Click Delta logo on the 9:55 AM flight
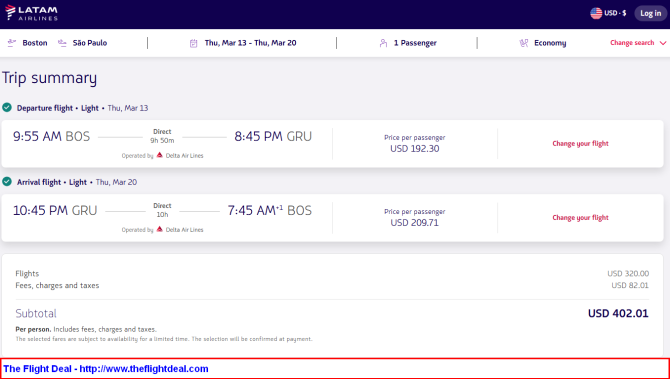Viewport: 670px width, 379px height. tap(159, 156)
